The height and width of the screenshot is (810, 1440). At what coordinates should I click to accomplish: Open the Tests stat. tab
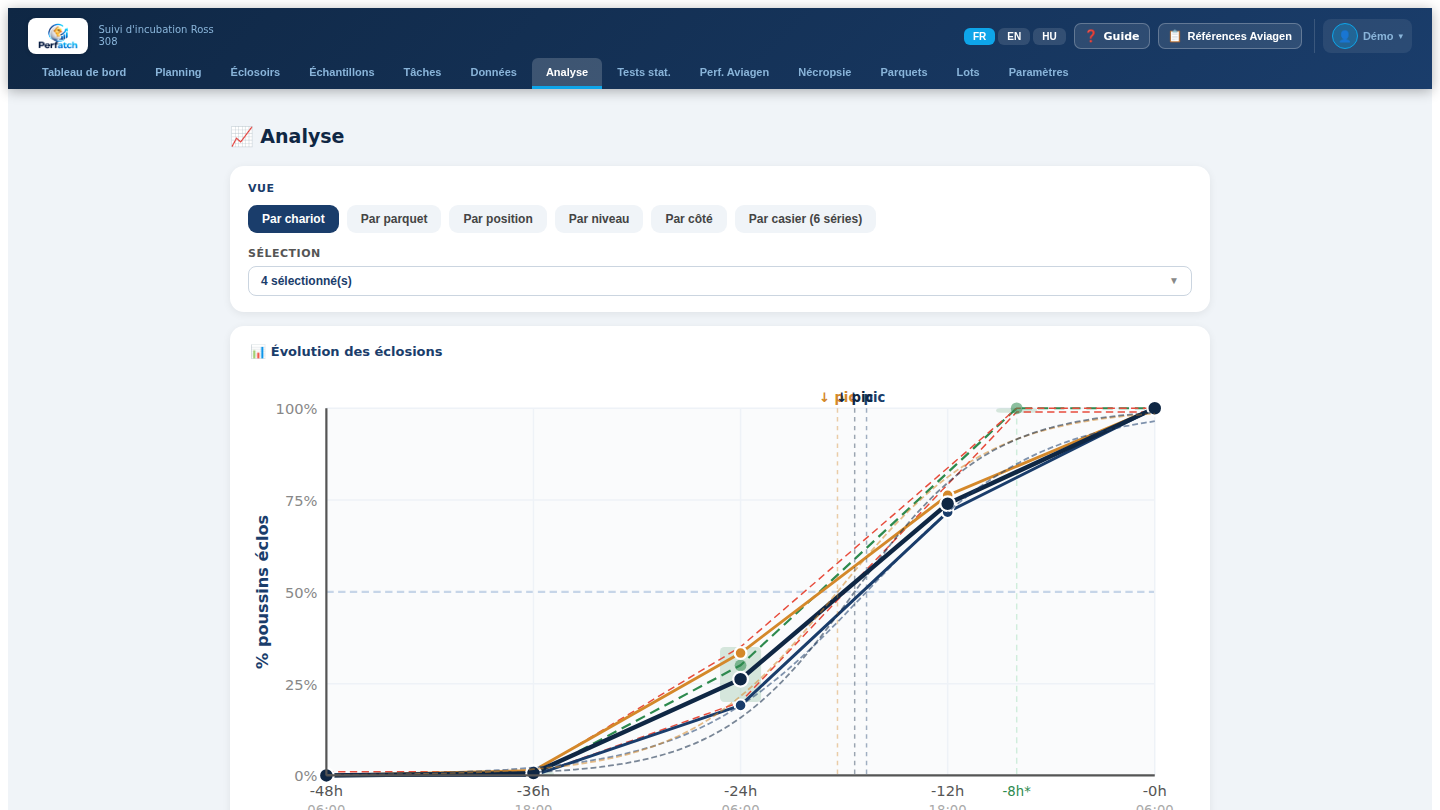(644, 72)
